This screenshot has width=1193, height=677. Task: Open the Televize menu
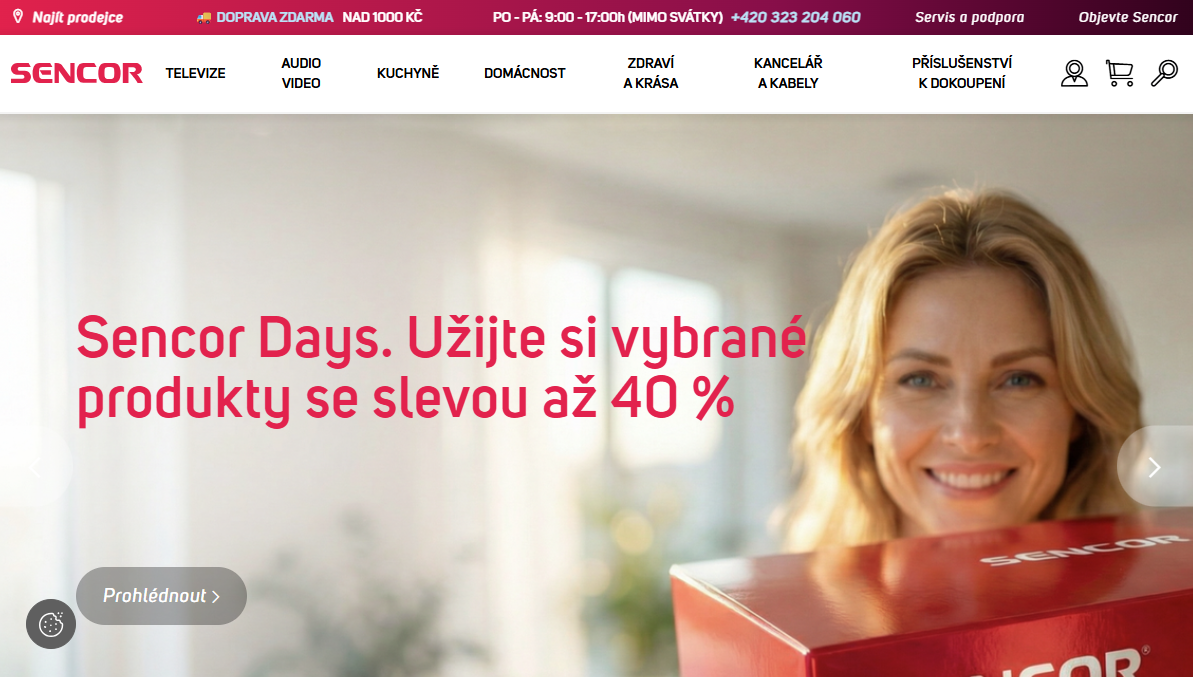(196, 73)
